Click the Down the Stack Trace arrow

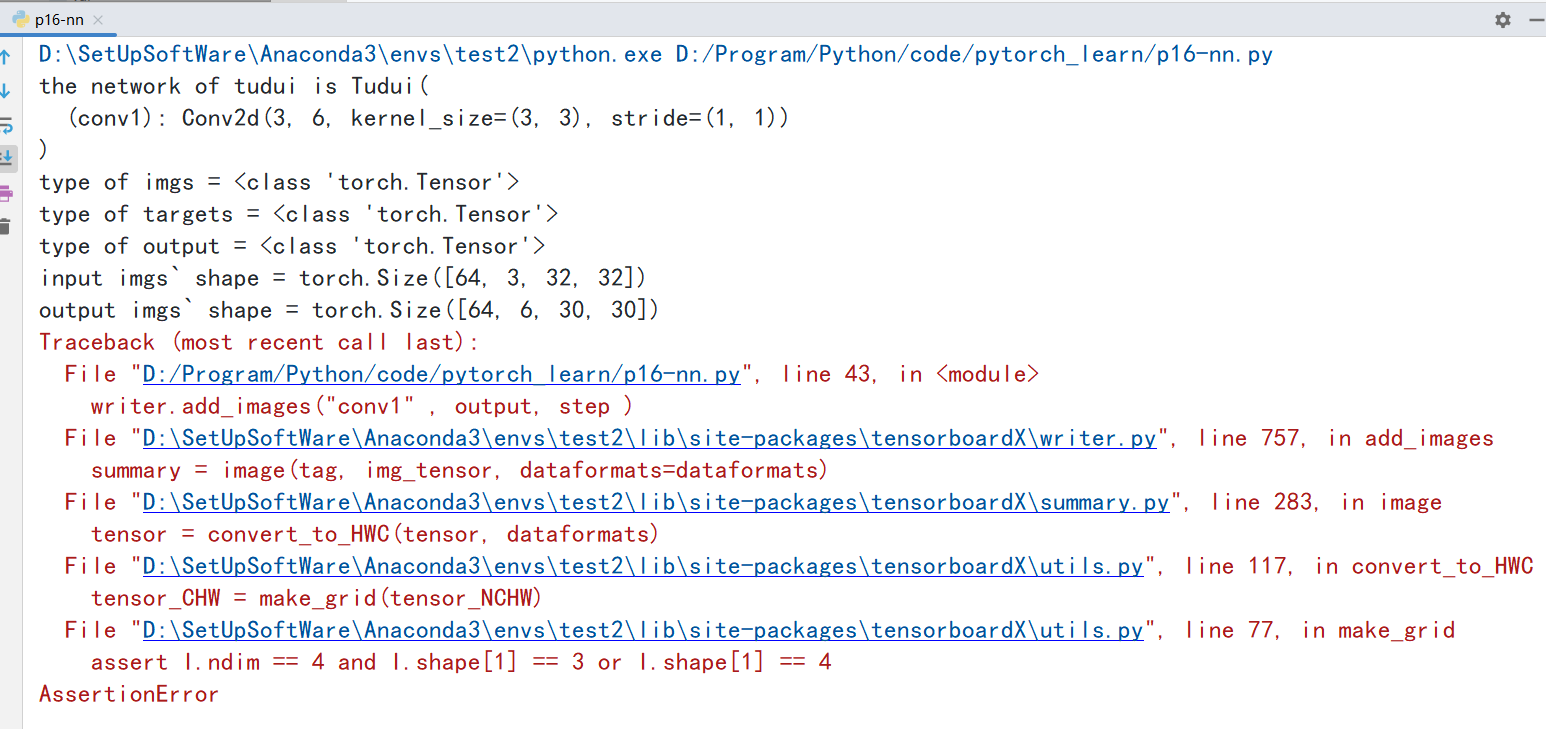click(x=6, y=91)
